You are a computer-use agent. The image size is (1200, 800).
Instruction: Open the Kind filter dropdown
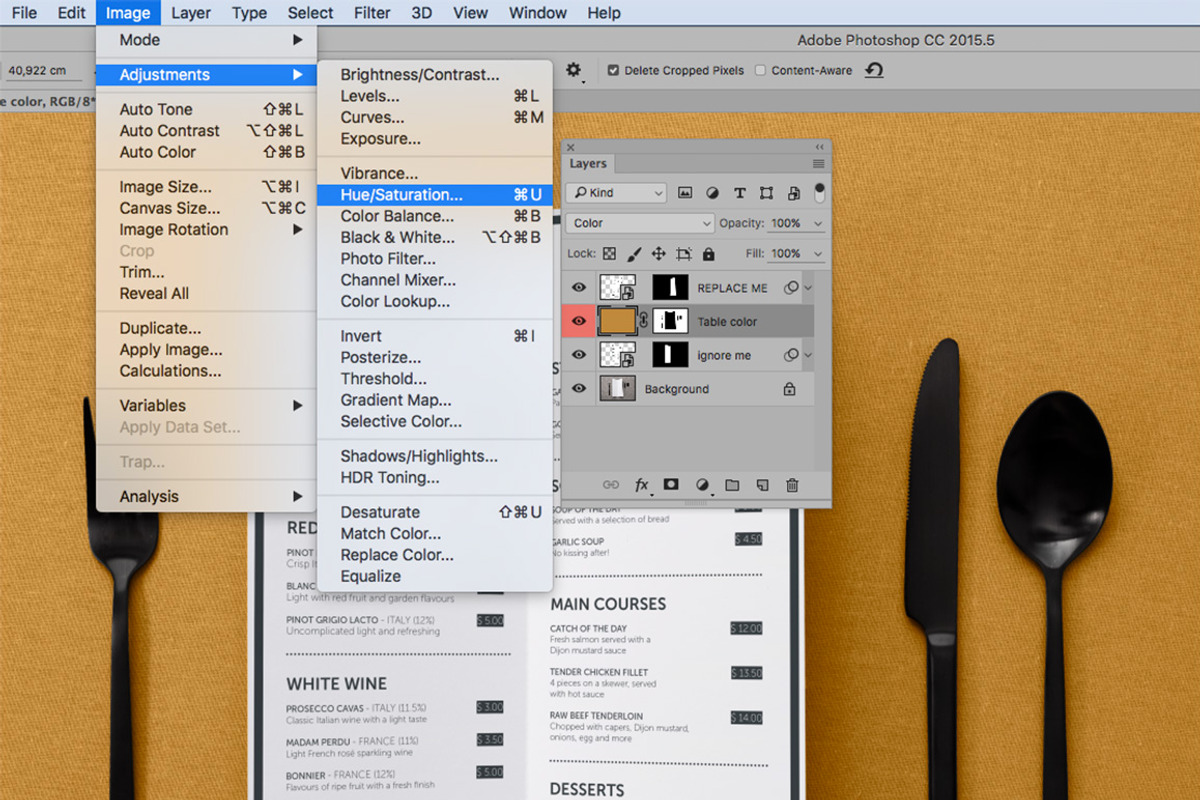pyautogui.click(x=616, y=193)
